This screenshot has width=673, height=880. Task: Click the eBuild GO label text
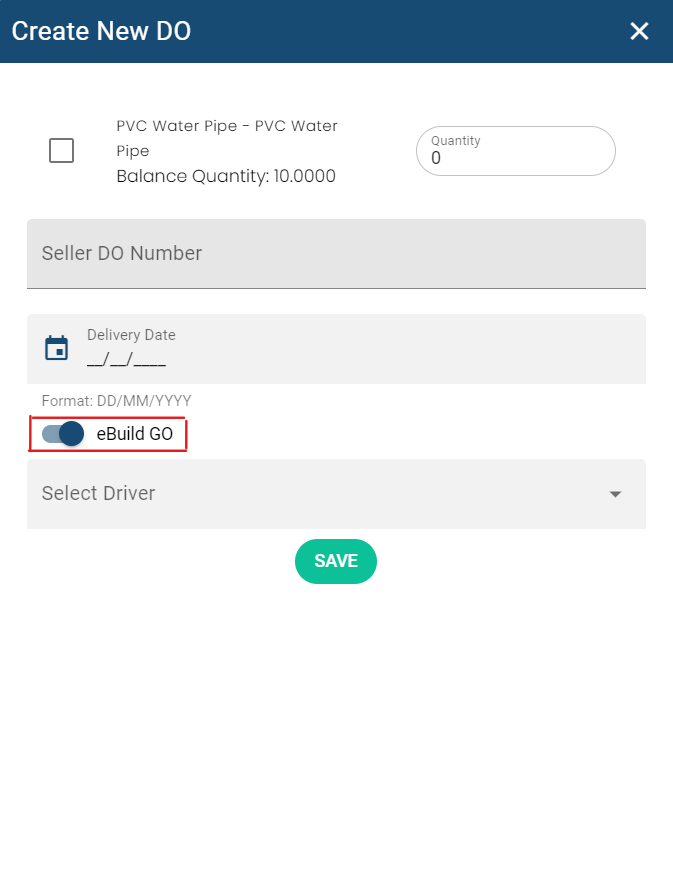click(x=135, y=434)
